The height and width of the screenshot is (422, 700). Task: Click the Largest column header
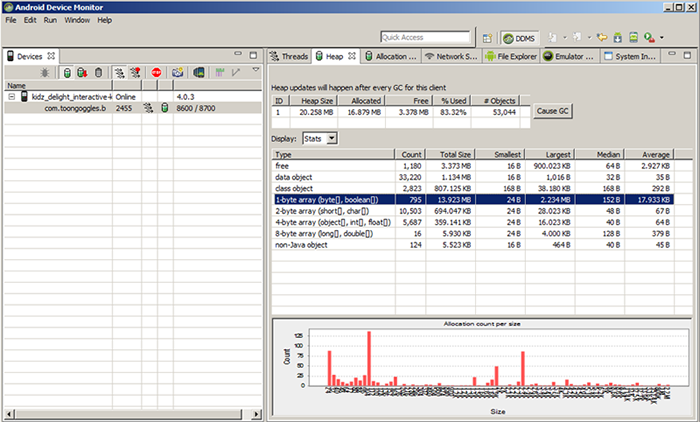550,155
